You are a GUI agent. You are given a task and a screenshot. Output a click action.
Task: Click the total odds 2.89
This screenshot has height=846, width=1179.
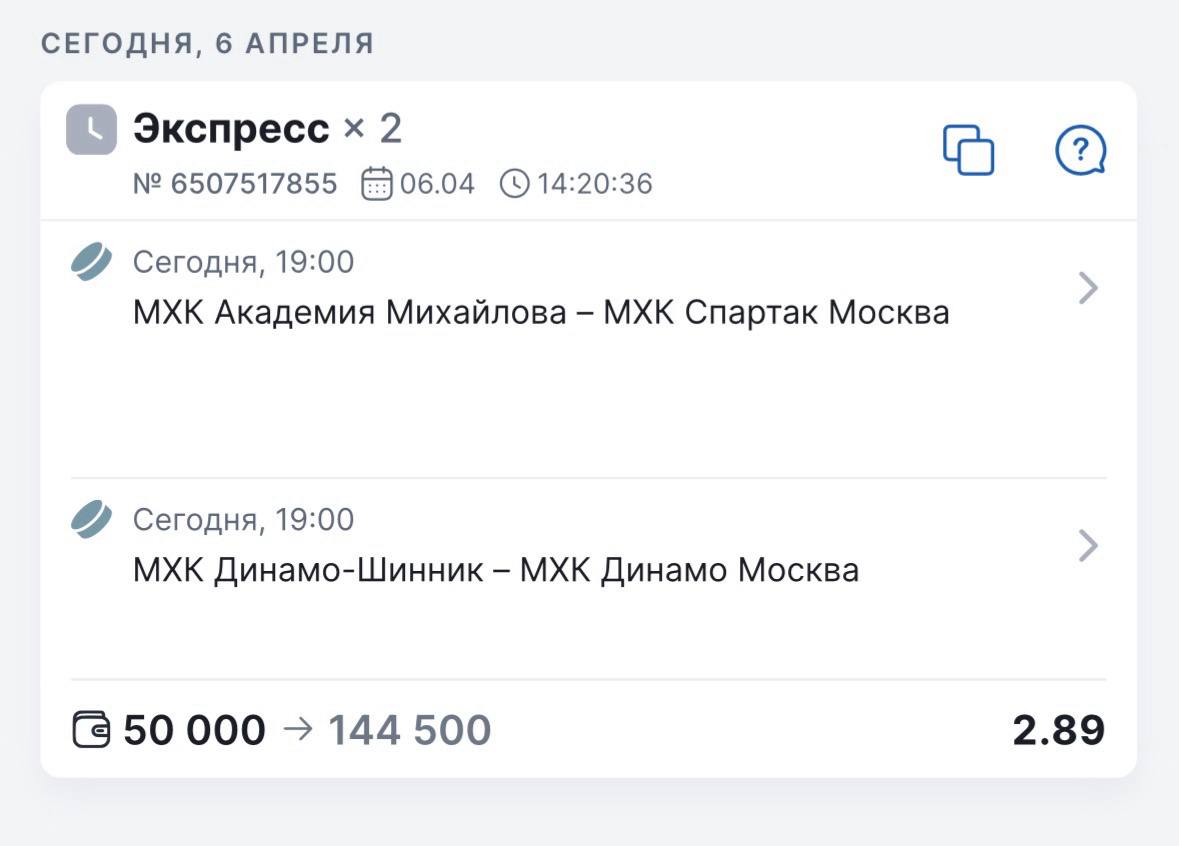coord(1058,730)
